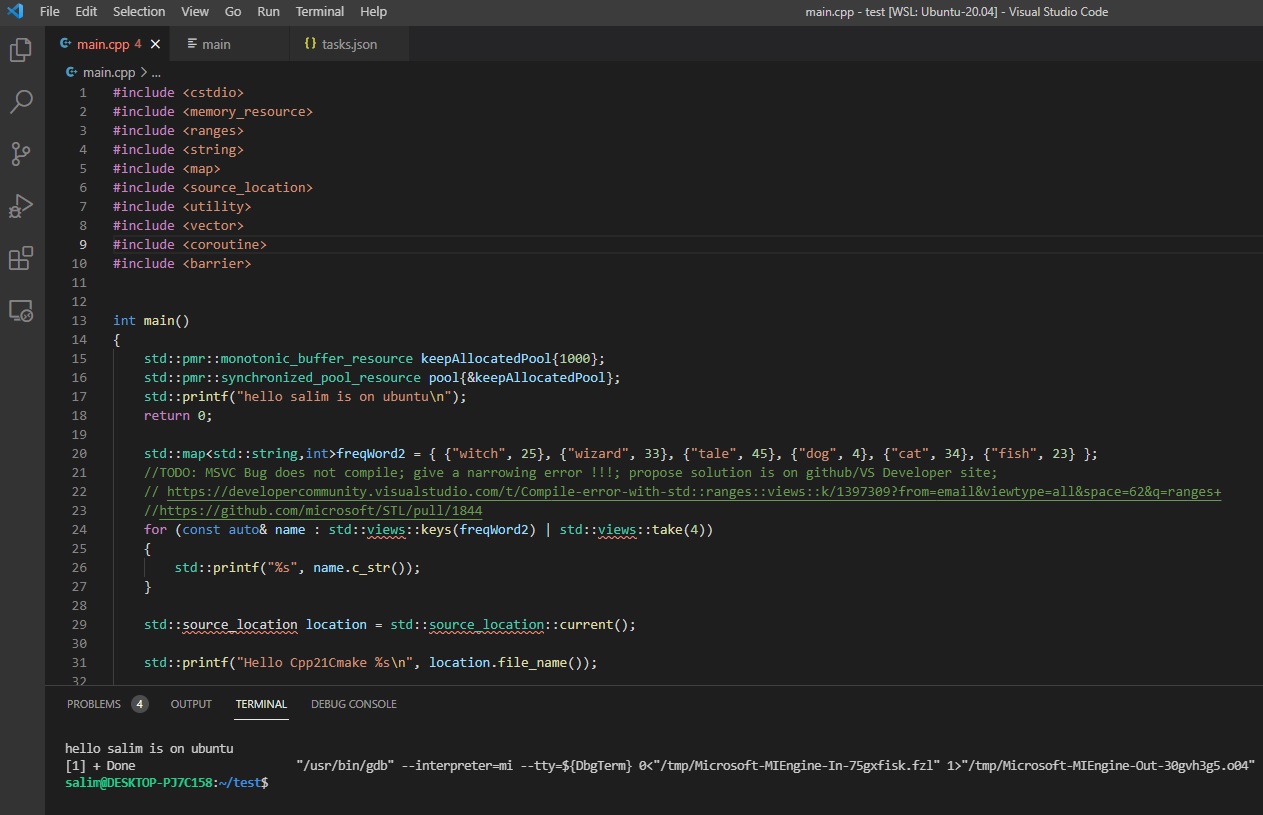The image size is (1263, 815).
Task: Open the Run and Debug panel icon
Action: (21, 206)
